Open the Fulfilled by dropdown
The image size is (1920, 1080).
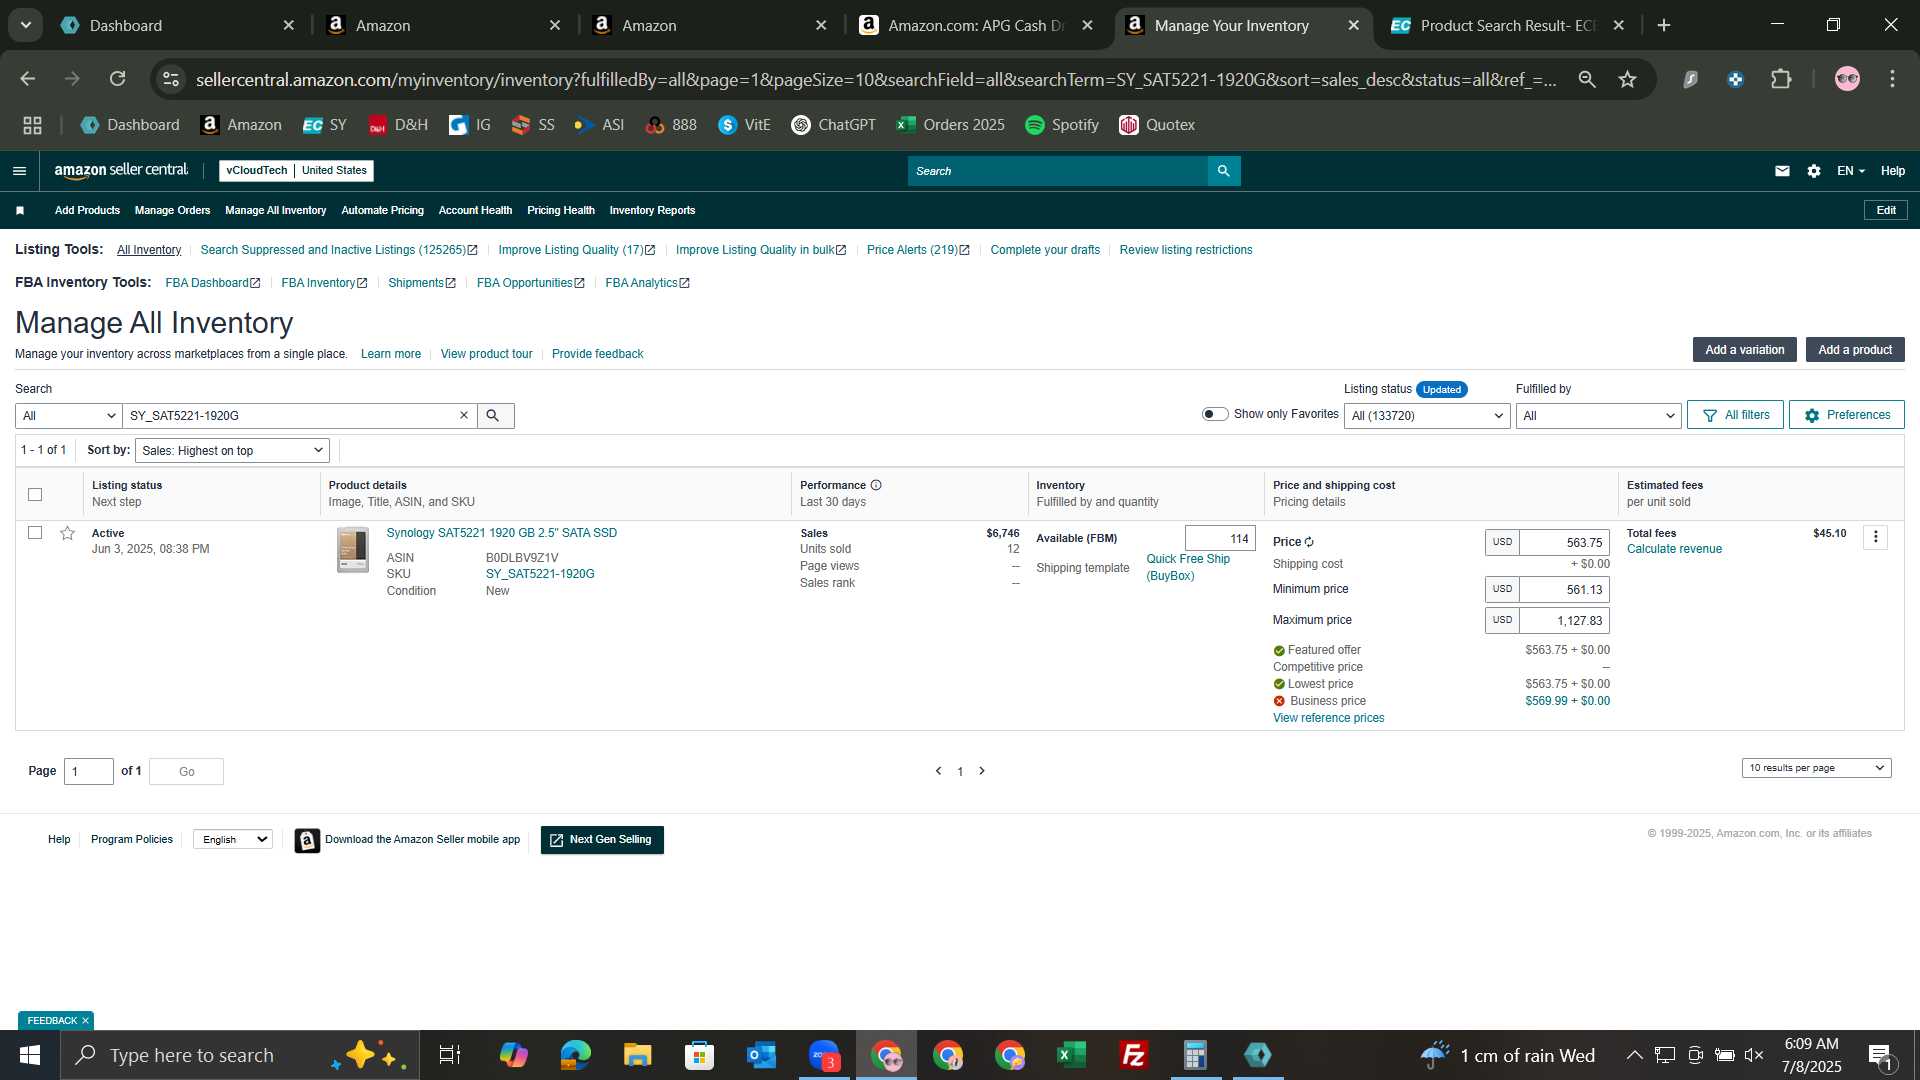tap(1598, 416)
